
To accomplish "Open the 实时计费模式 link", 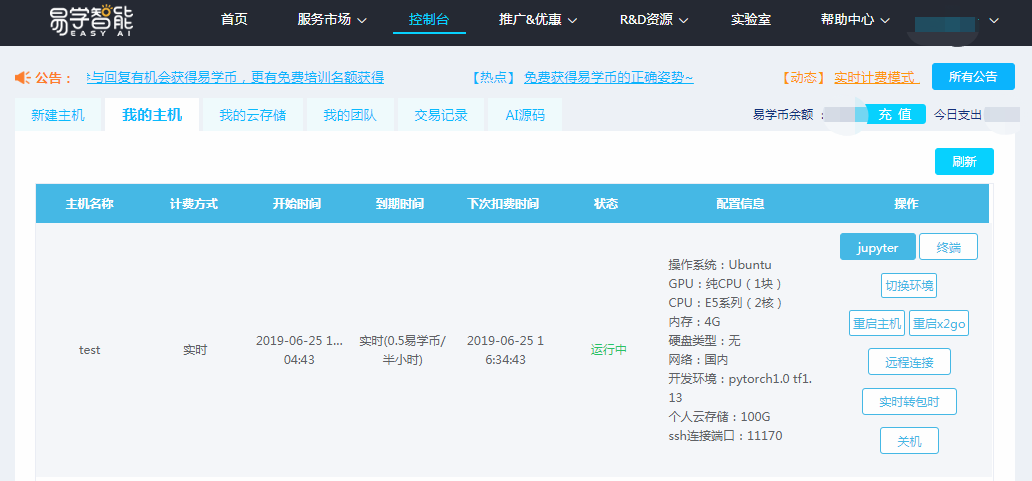I will pos(875,78).
